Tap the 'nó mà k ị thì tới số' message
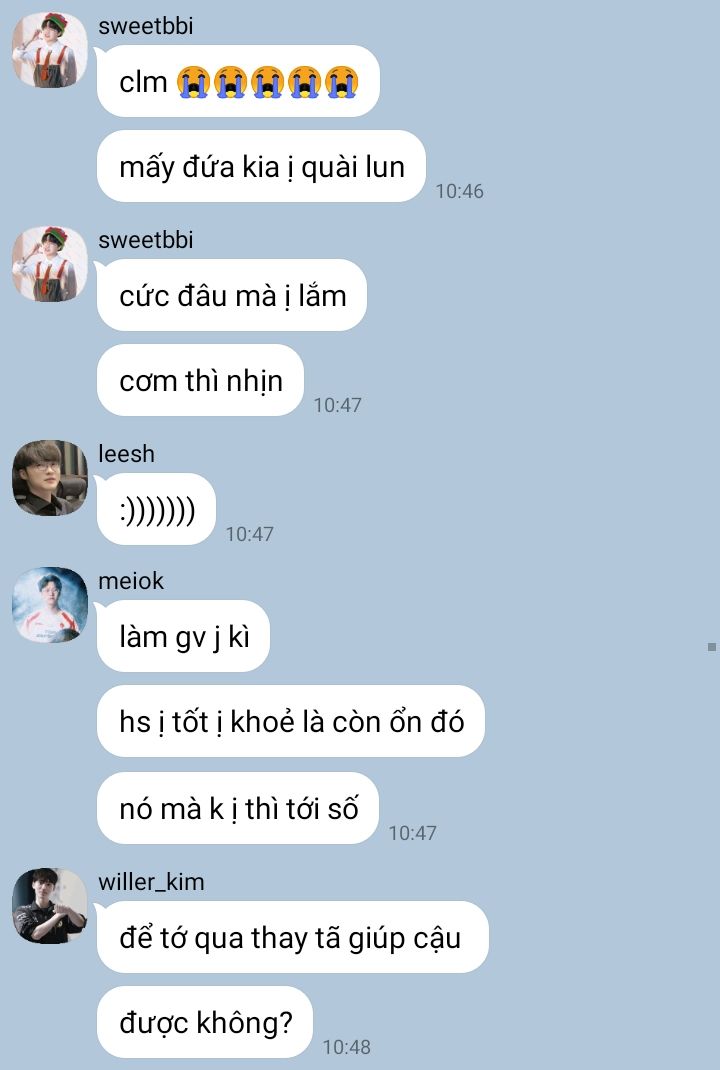 237,809
